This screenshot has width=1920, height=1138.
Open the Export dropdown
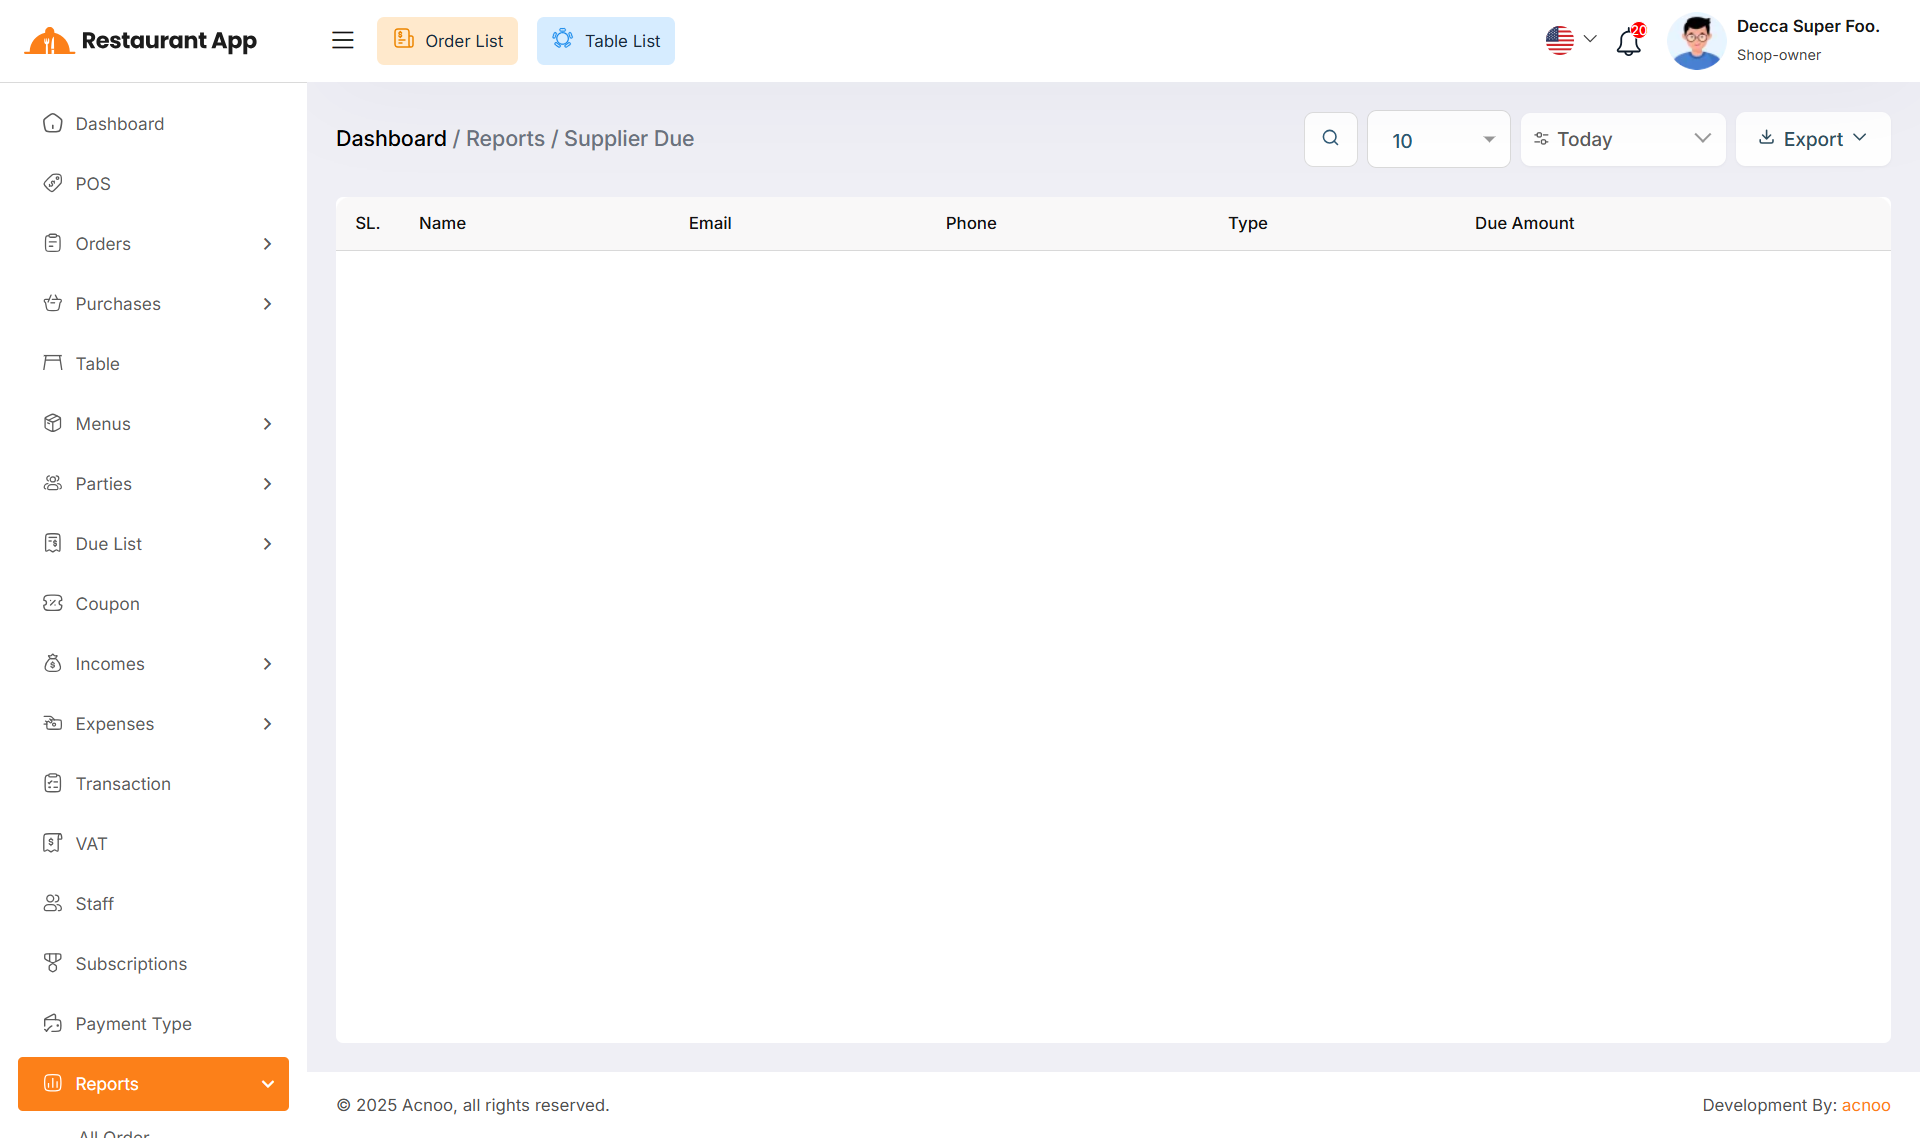coord(1812,140)
